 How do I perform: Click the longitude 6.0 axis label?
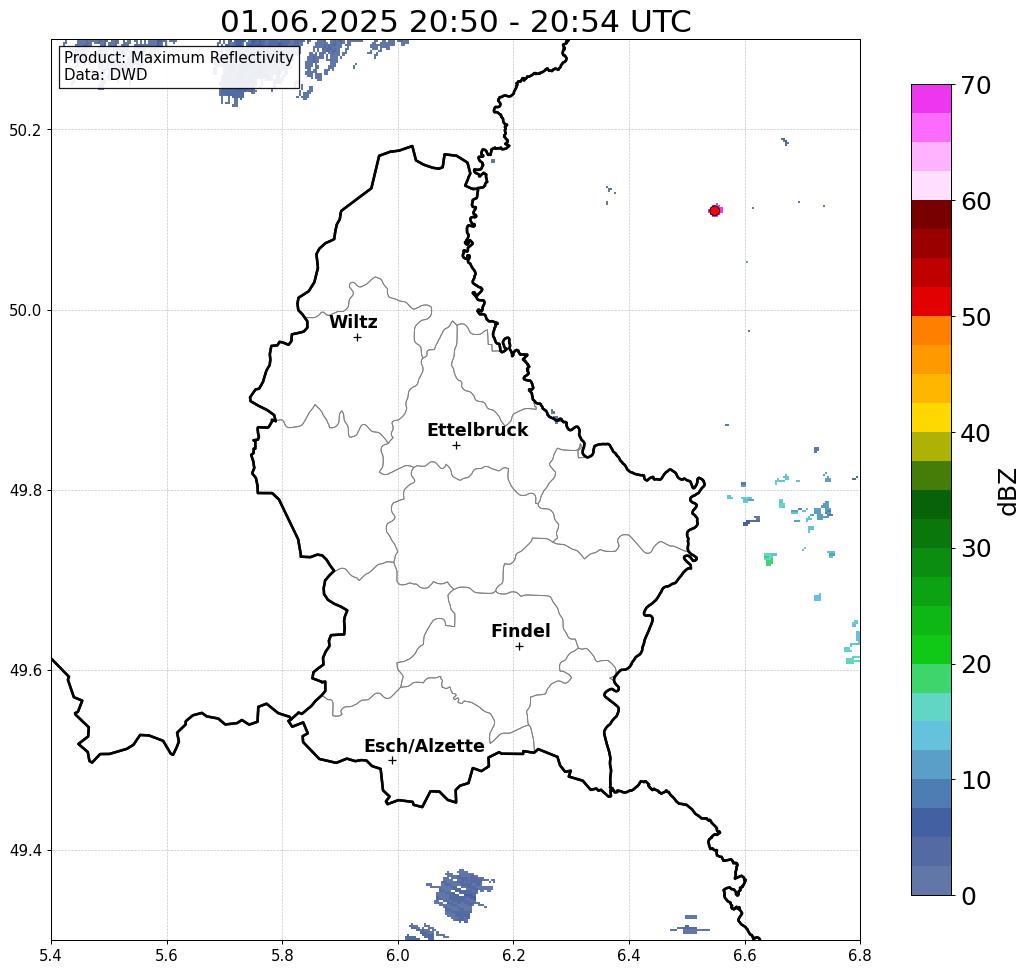coord(398,955)
